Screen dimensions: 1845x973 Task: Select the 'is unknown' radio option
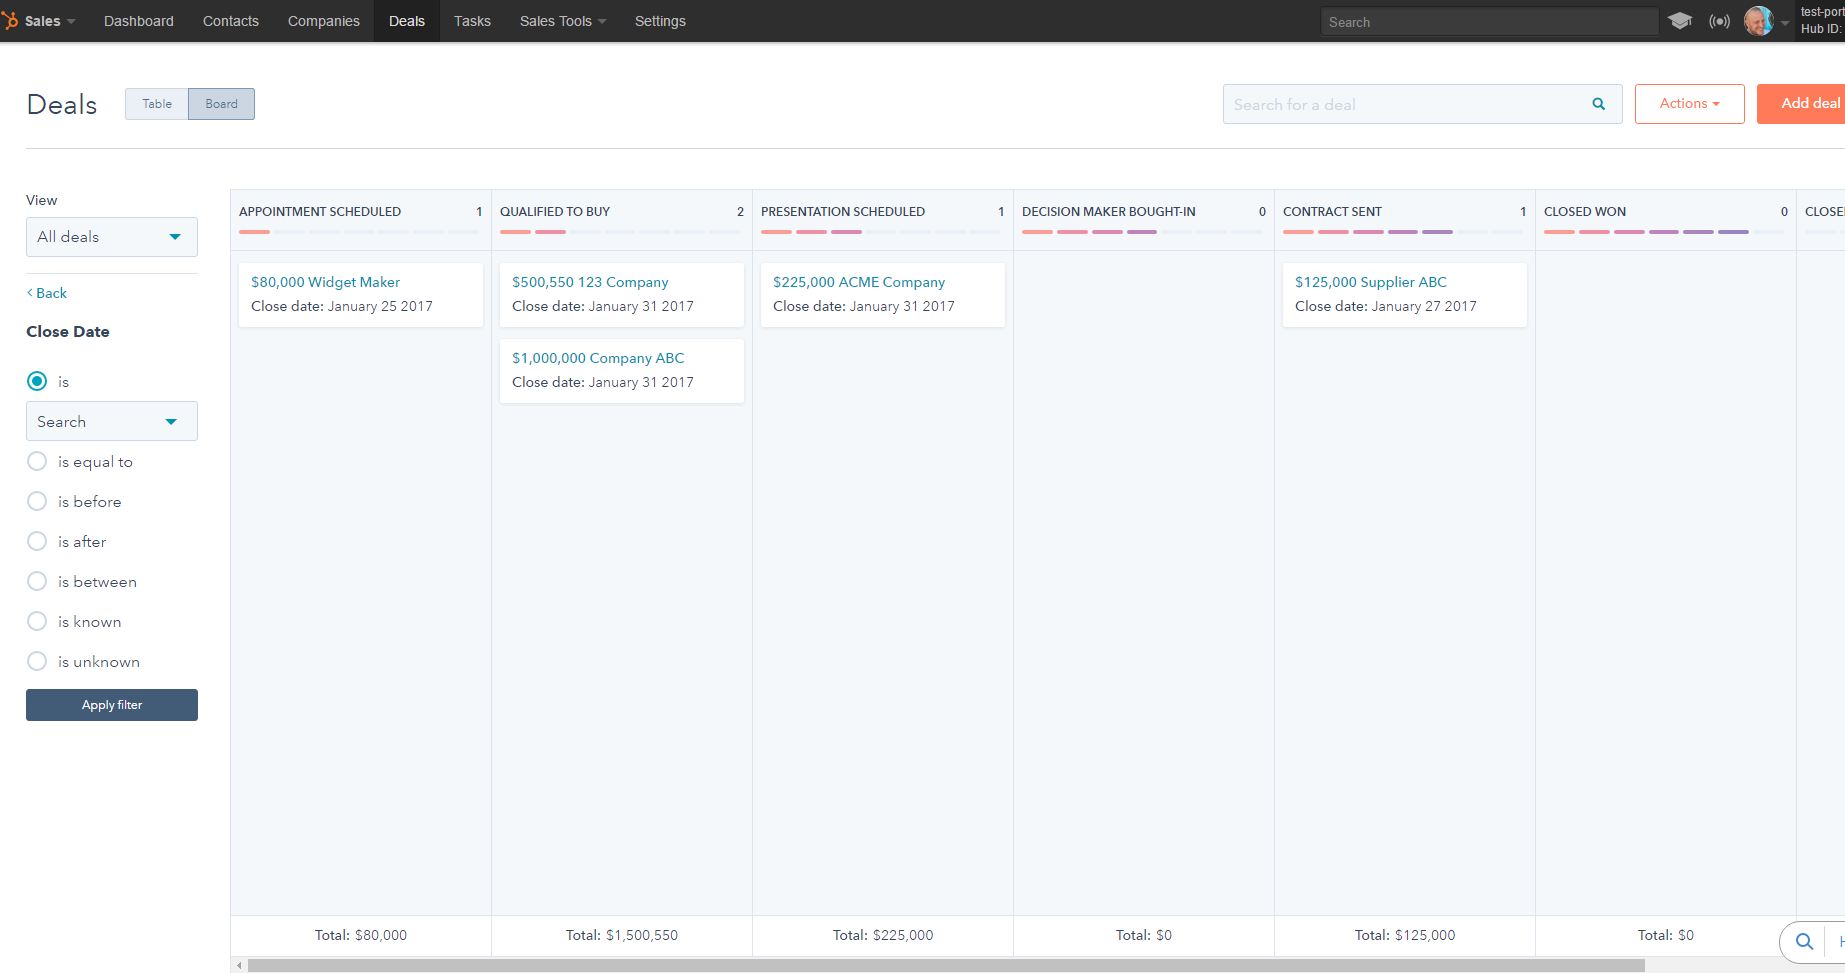point(37,661)
